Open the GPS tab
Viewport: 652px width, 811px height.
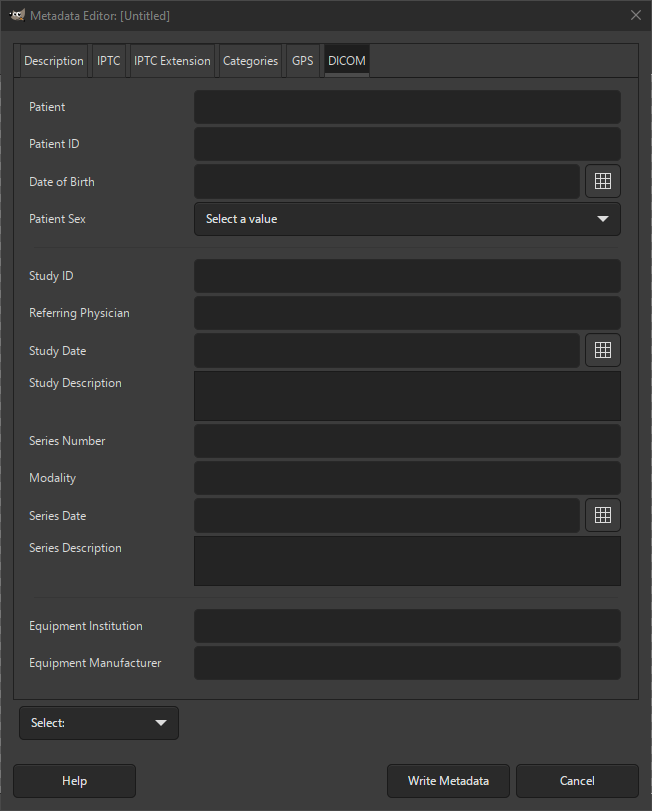pos(302,61)
